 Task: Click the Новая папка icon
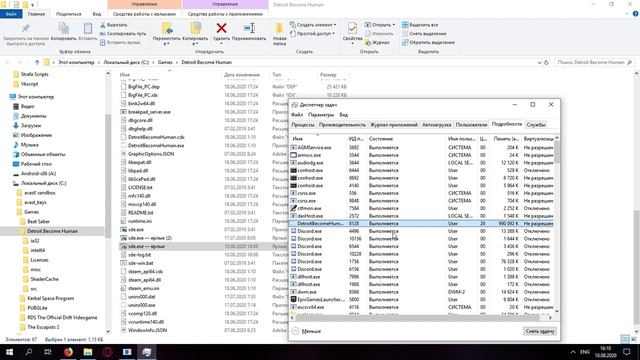tap(279, 28)
